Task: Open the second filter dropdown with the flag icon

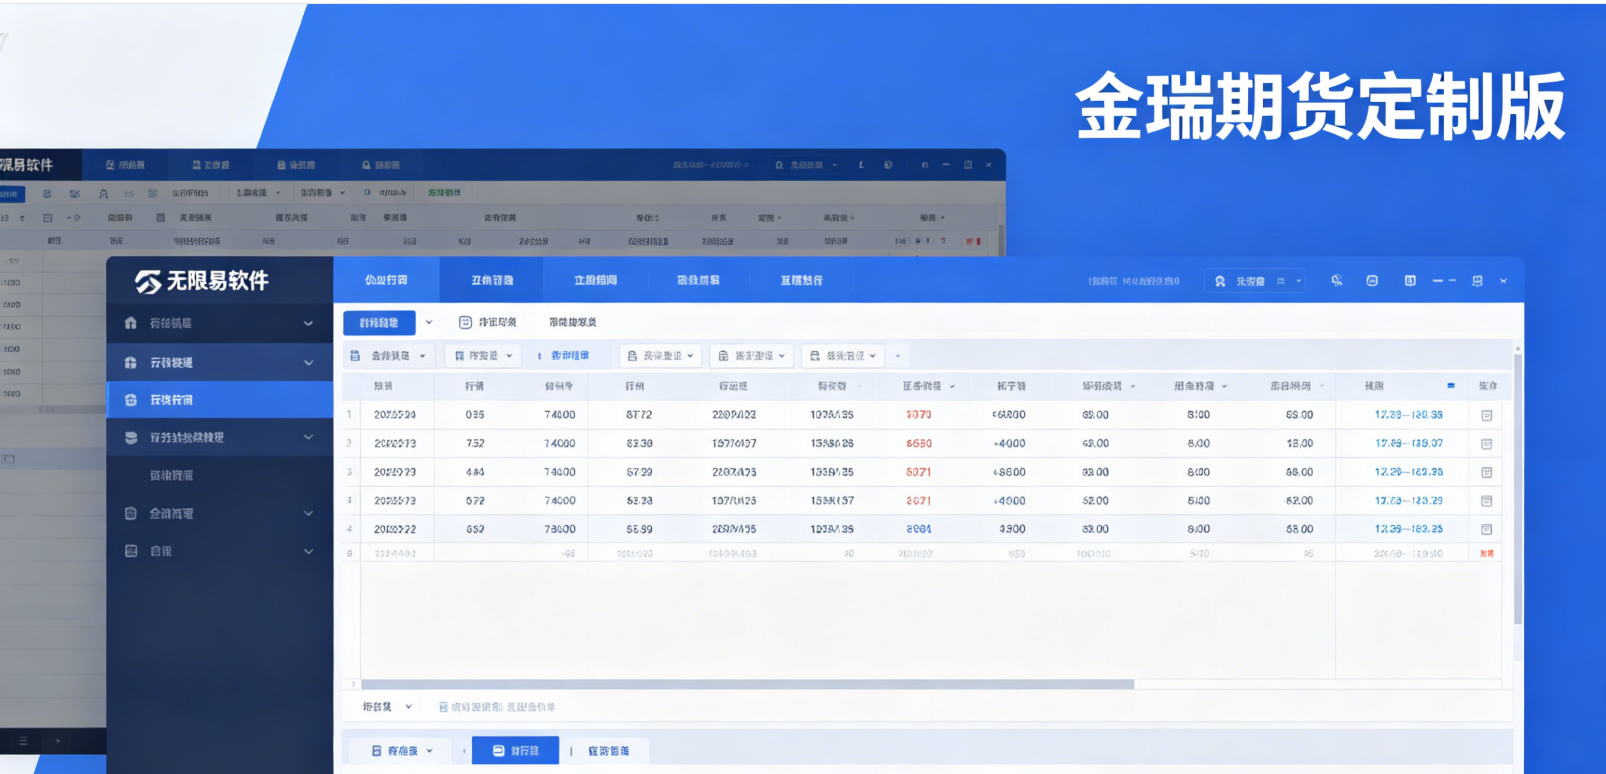Action: (x=483, y=356)
